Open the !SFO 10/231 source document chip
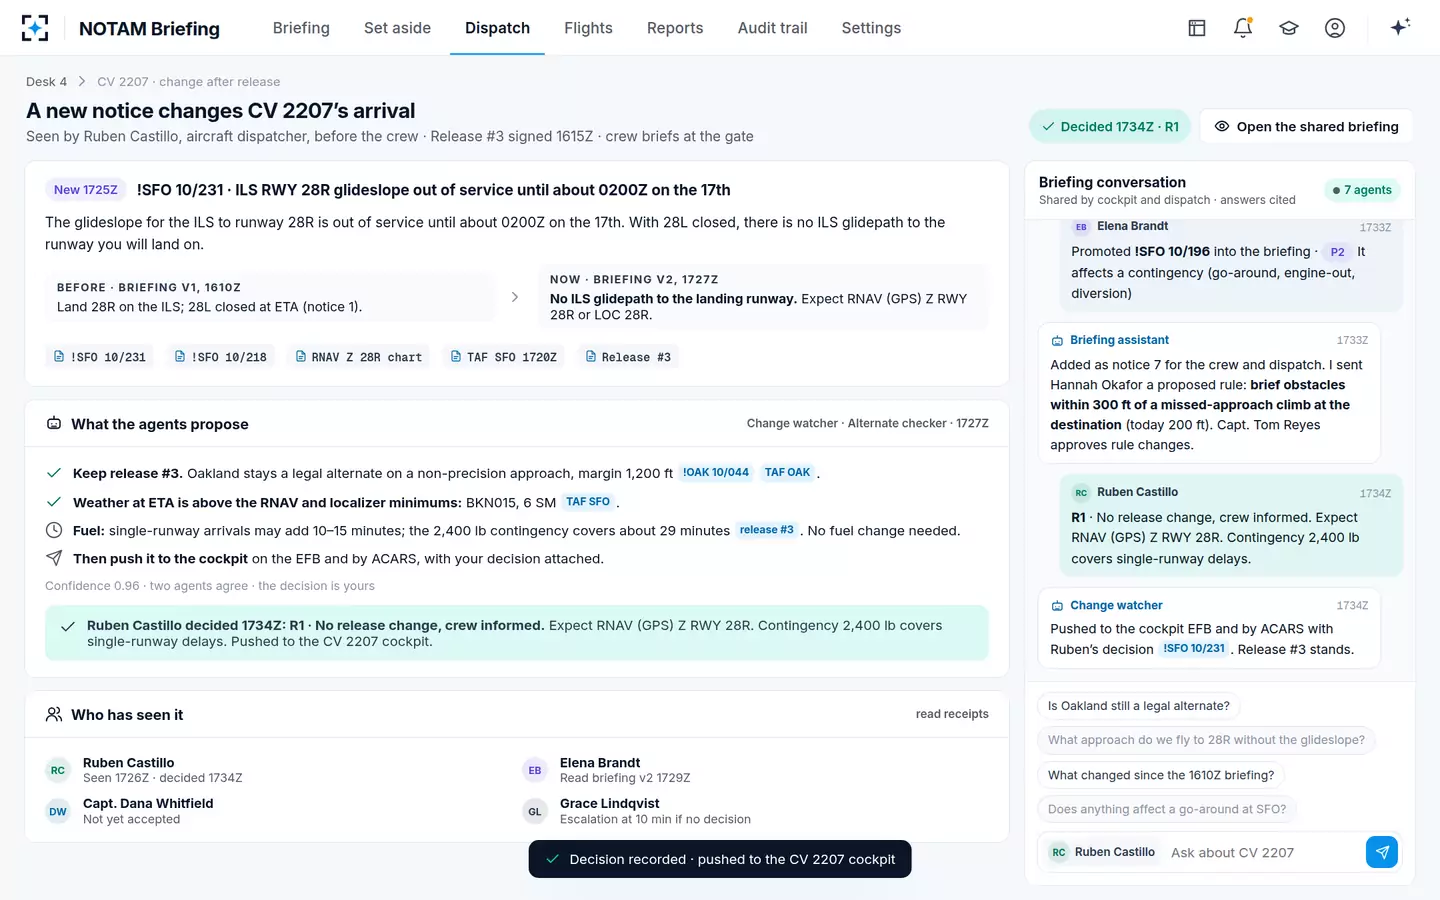 (100, 357)
